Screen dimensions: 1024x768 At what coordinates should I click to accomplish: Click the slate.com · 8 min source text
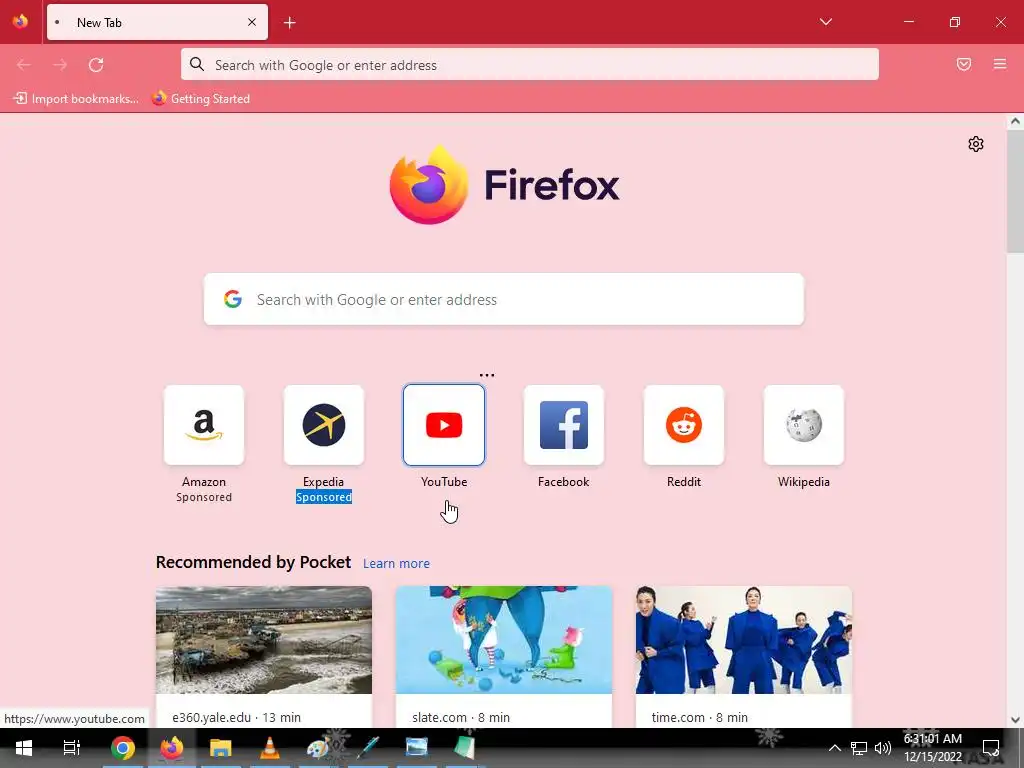click(x=460, y=717)
